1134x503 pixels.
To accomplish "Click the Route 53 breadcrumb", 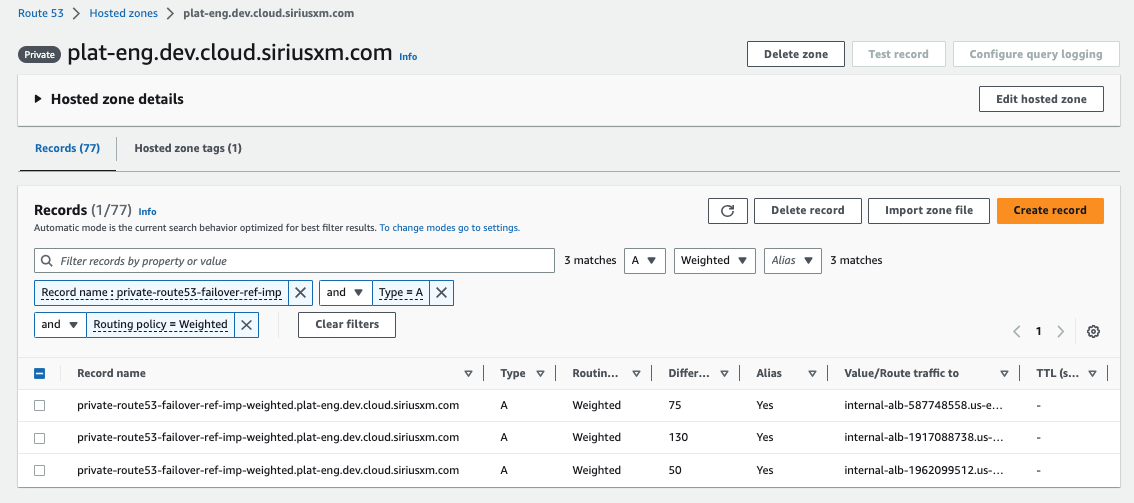I will (x=41, y=13).
